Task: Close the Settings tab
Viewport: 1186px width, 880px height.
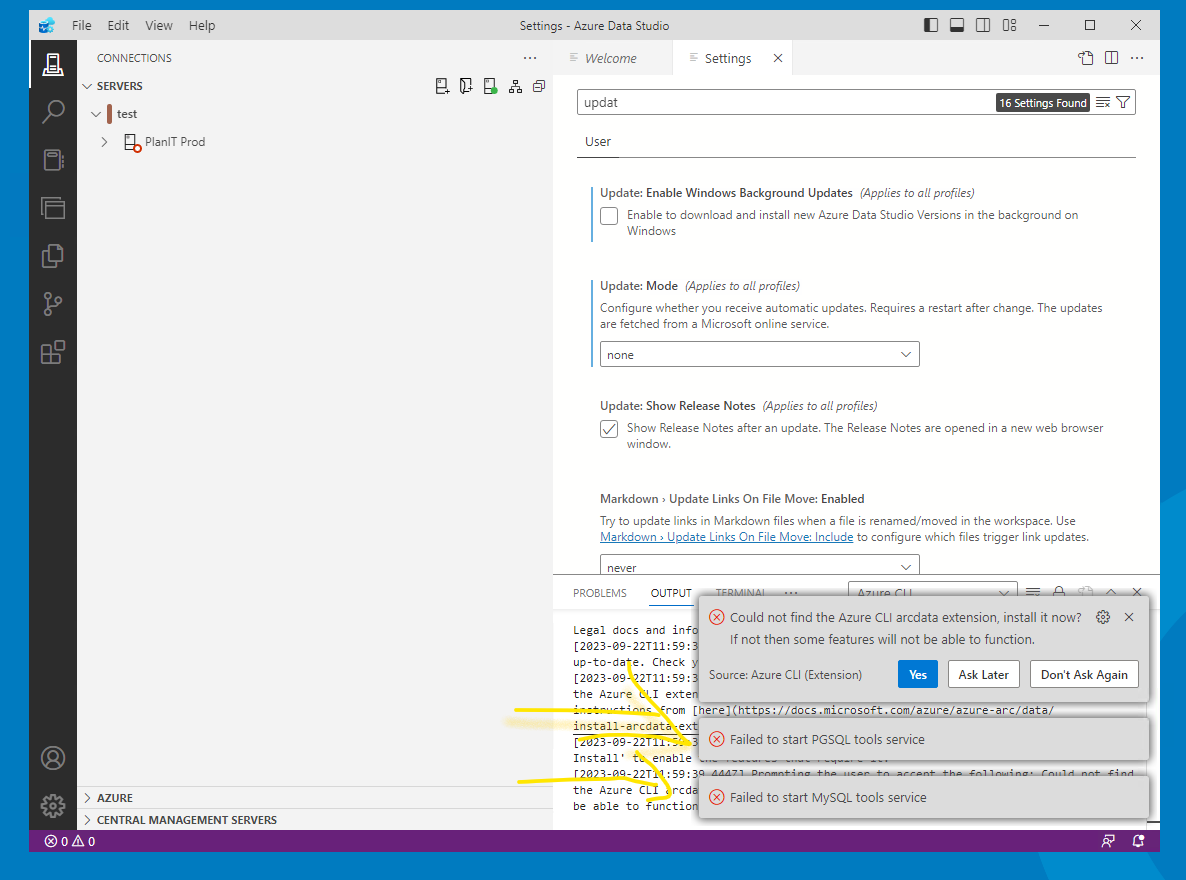Action: (778, 58)
